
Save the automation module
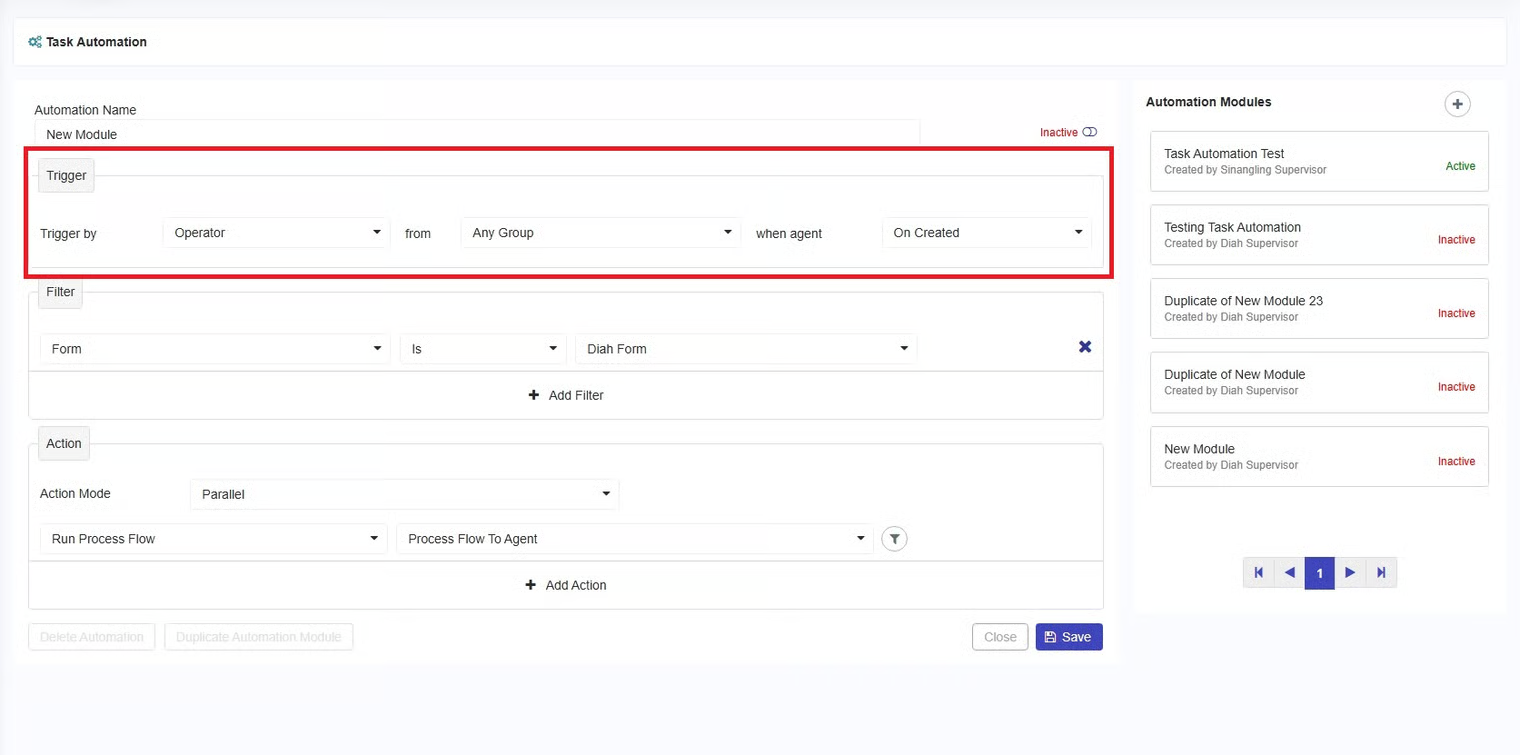[1068, 637]
